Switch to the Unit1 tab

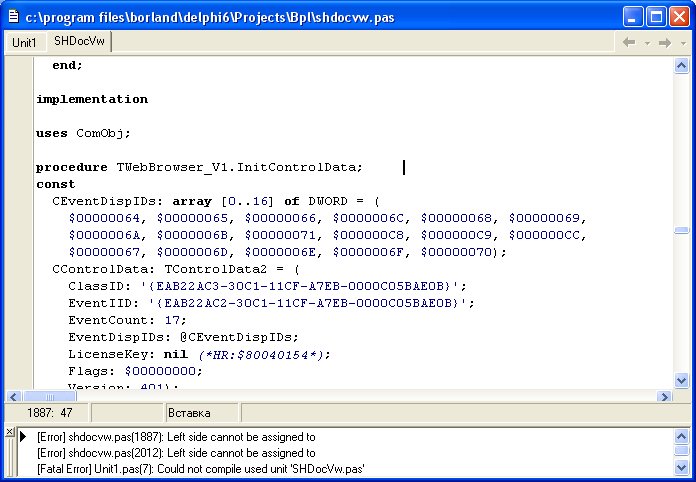click(x=23, y=43)
